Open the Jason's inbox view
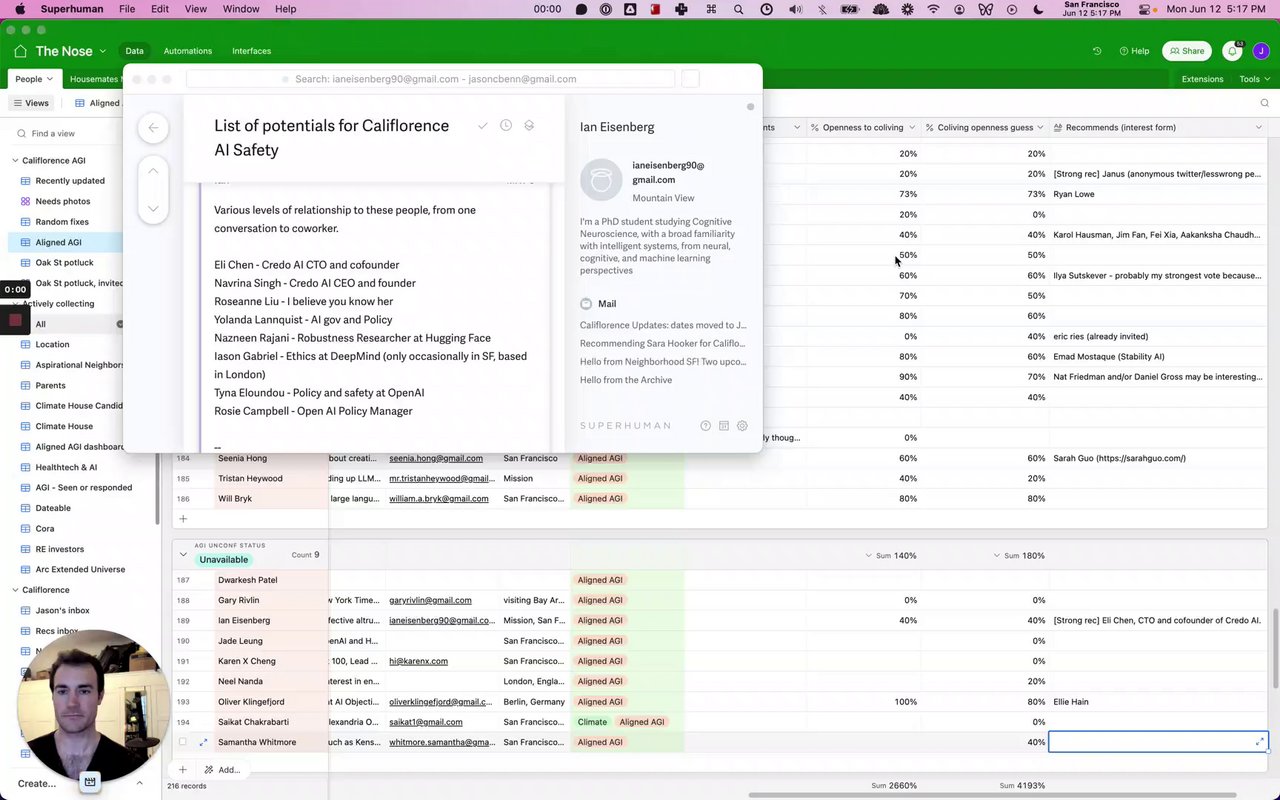 coord(63,610)
